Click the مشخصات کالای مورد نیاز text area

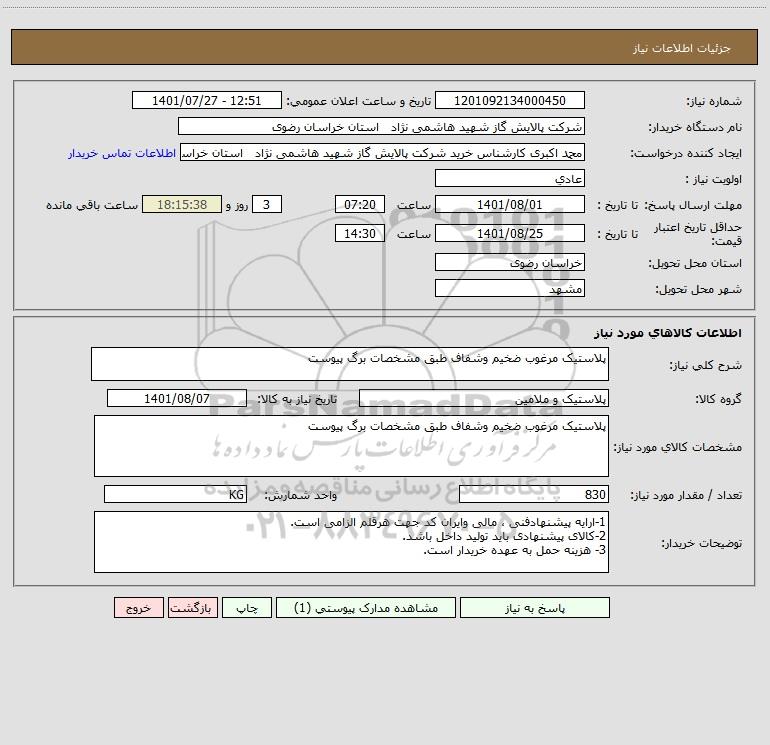pyautogui.click(x=351, y=446)
